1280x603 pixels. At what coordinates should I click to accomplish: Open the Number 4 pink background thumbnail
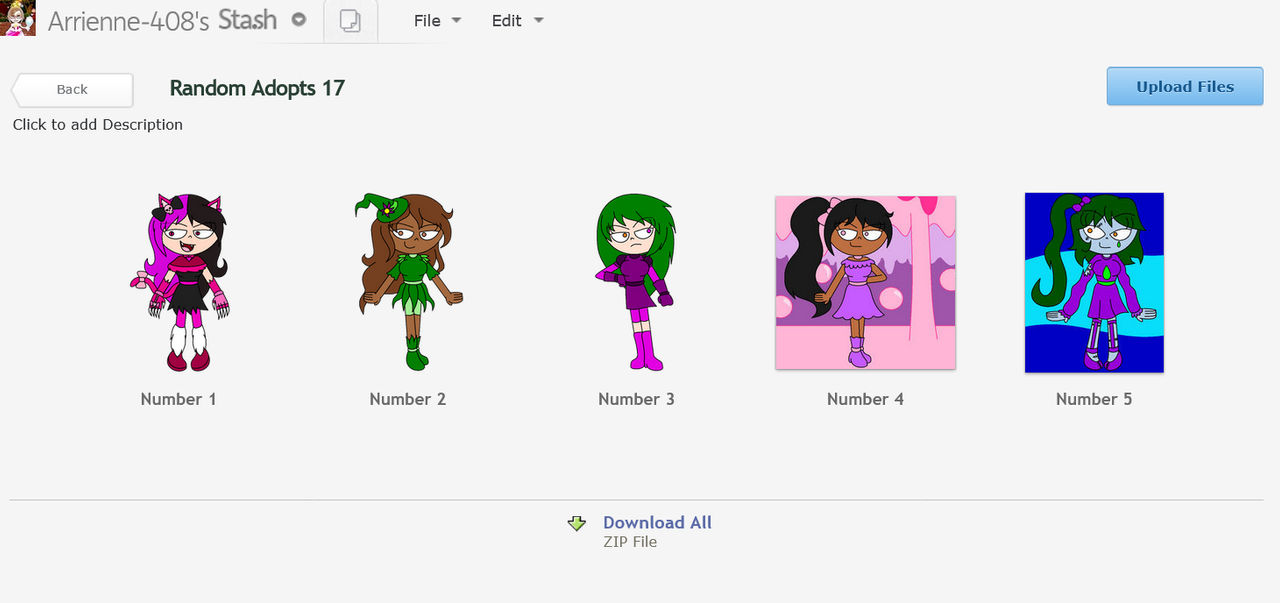[865, 283]
